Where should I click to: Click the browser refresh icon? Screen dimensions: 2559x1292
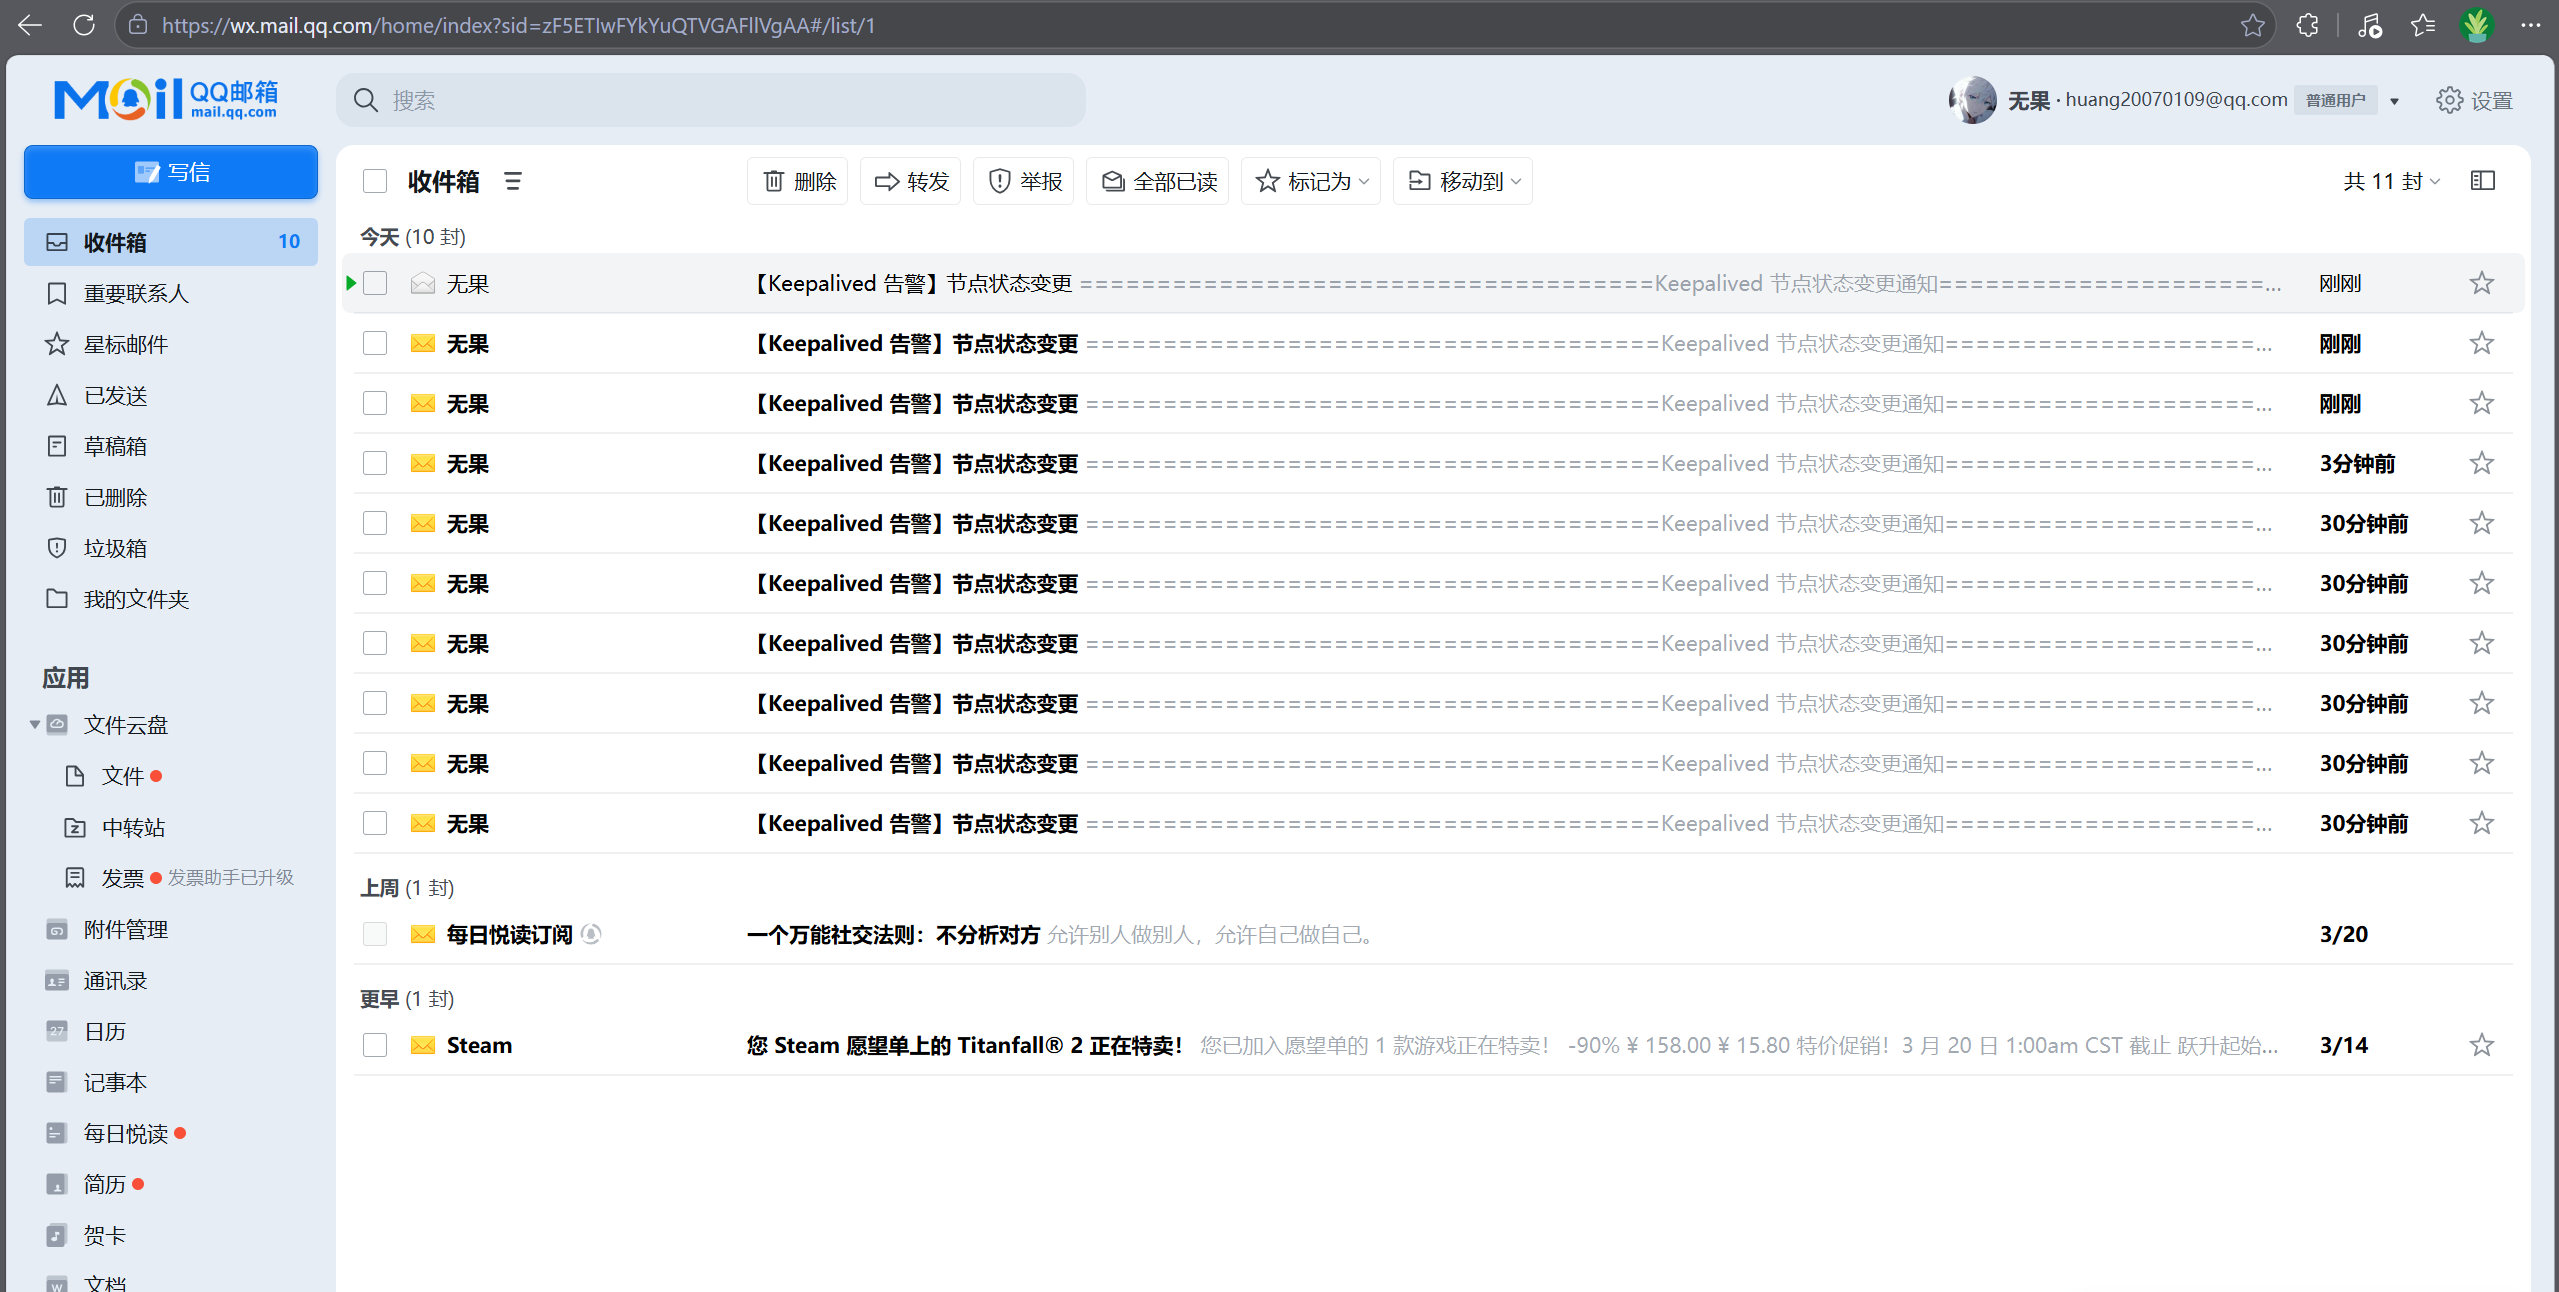tap(84, 25)
